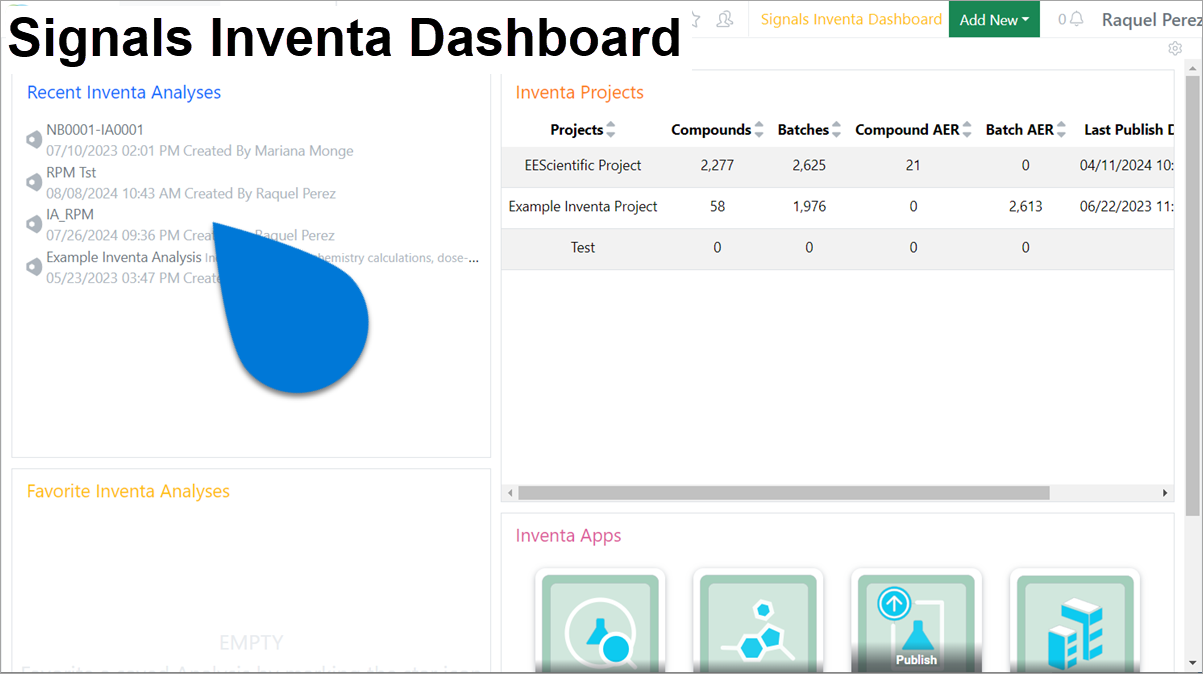Click the 21 Compound AER cell

pyautogui.click(x=913, y=165)
